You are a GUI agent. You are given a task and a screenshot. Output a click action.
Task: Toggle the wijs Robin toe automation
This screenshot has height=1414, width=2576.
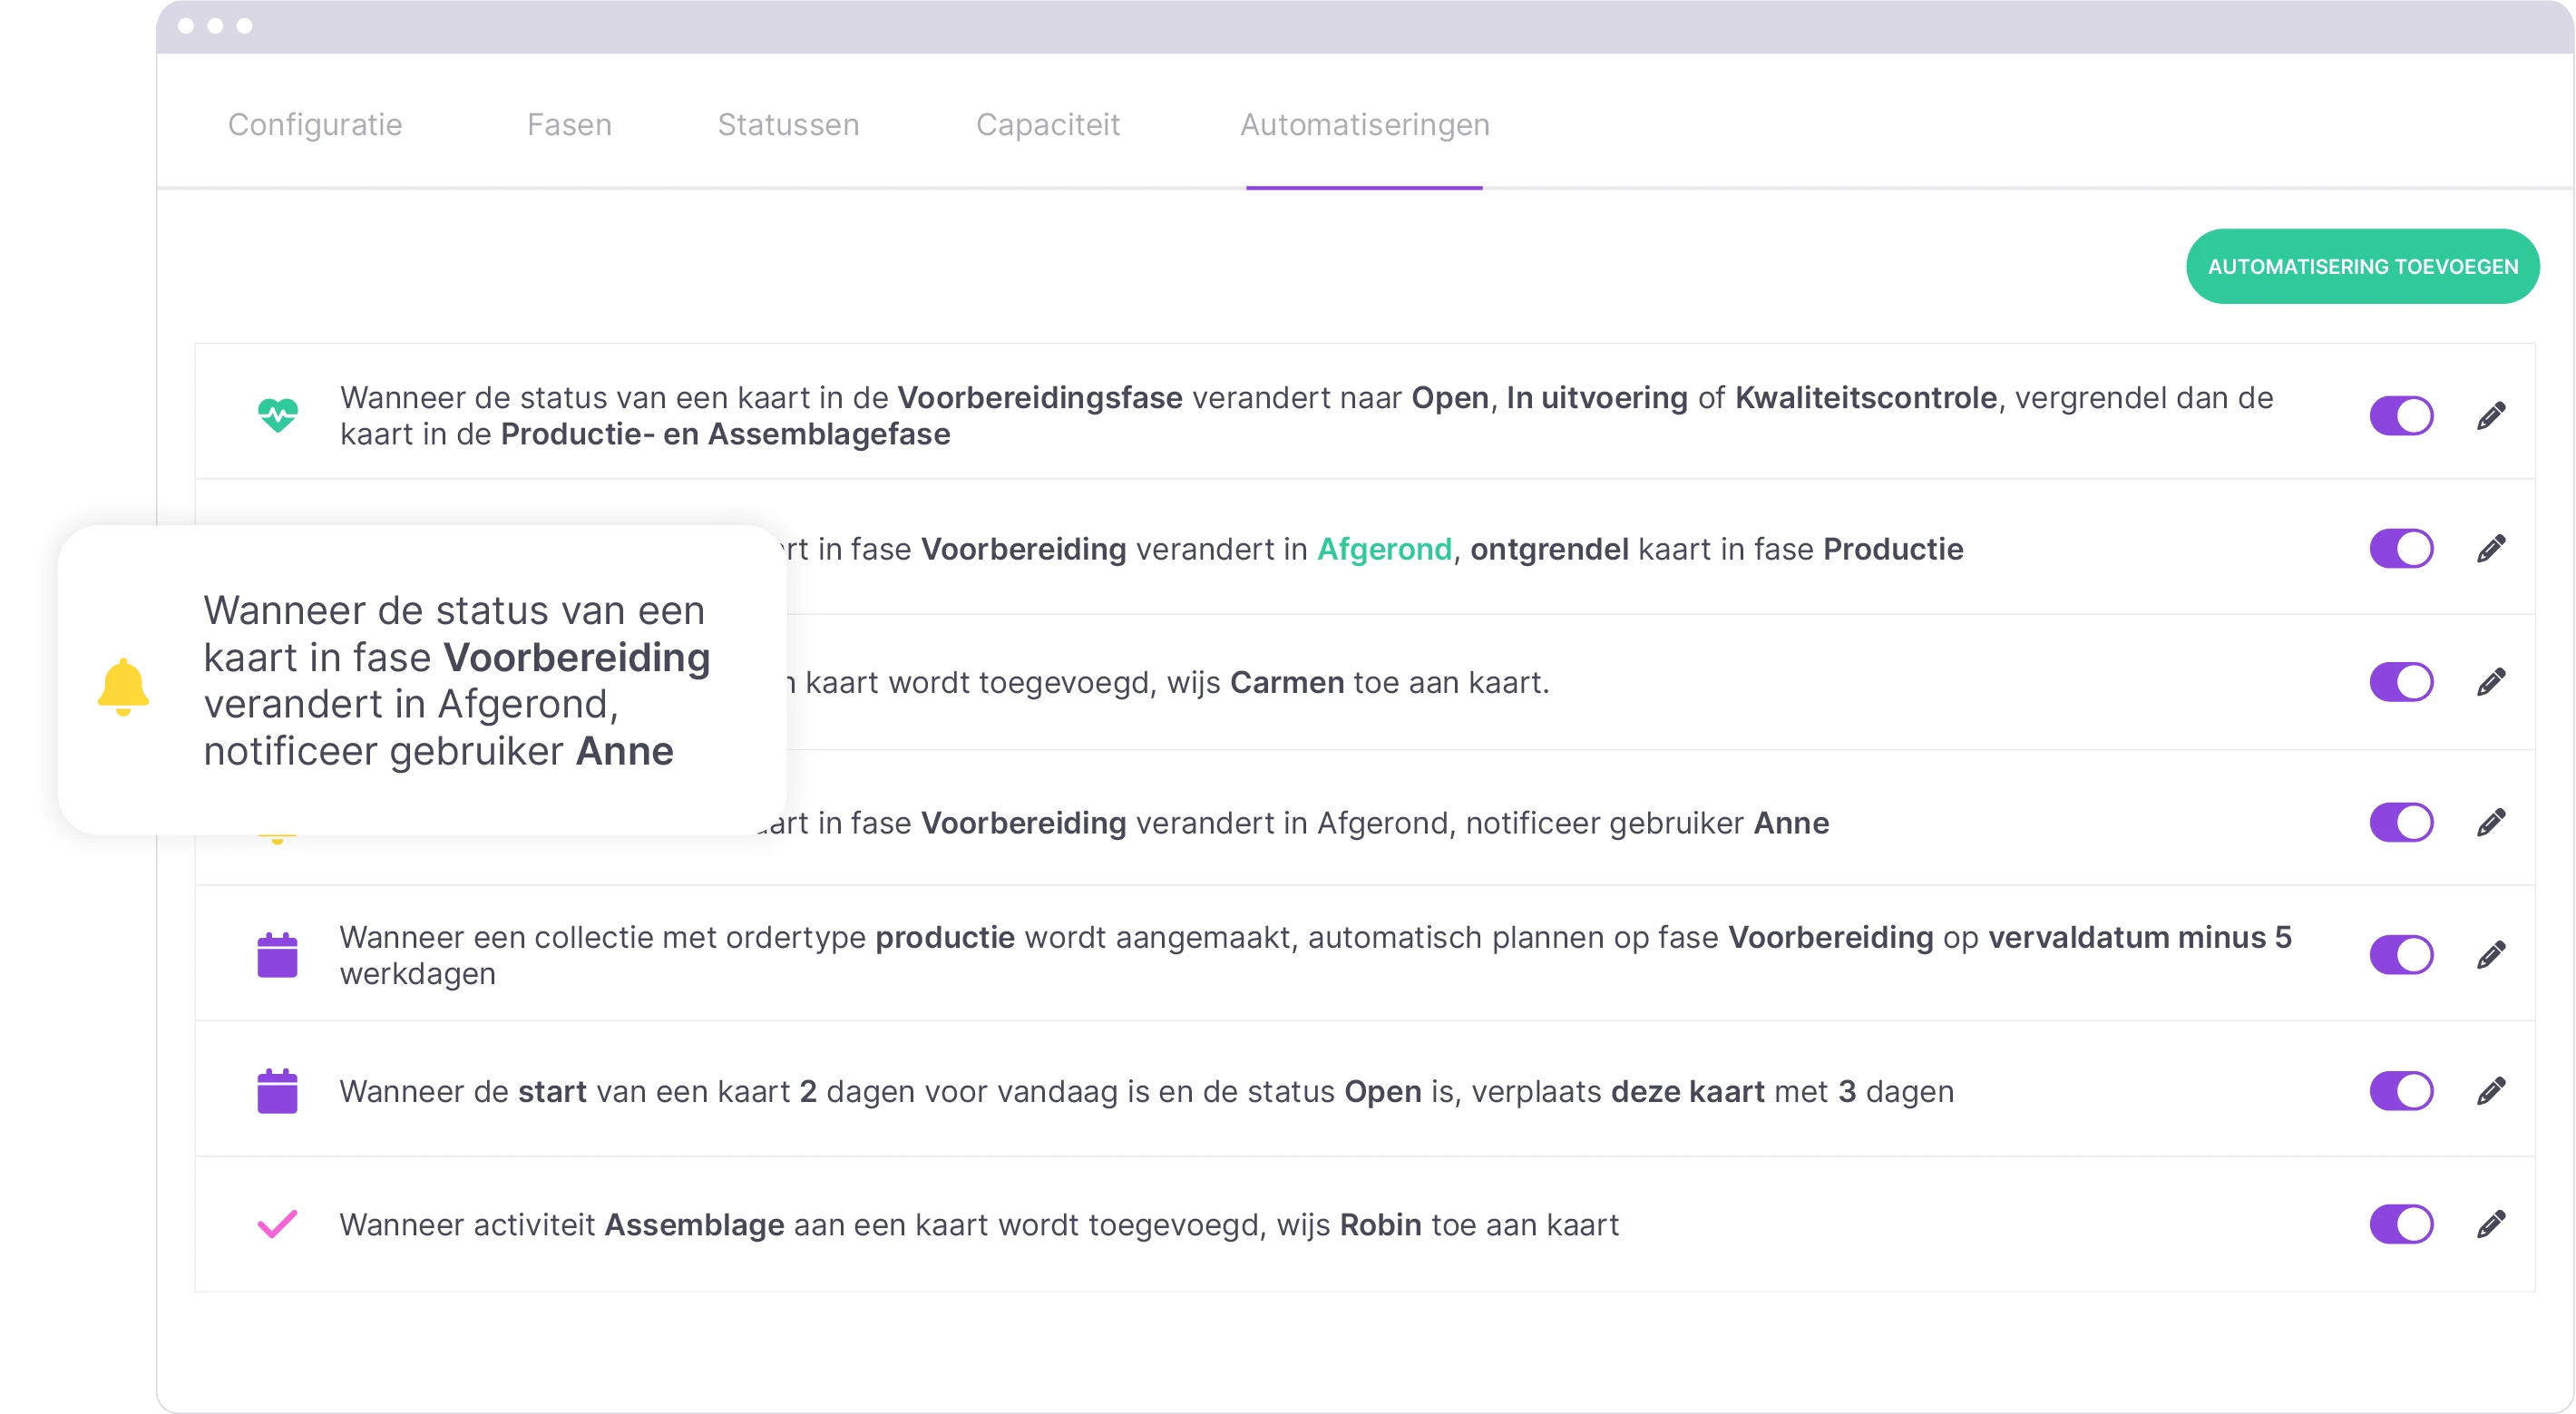coord(2401,1224)
